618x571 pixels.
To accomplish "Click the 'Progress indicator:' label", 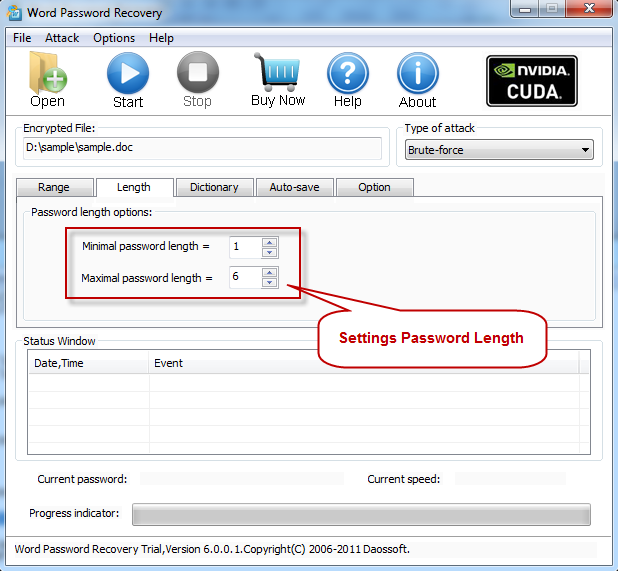I will click(x=74, y=513).
